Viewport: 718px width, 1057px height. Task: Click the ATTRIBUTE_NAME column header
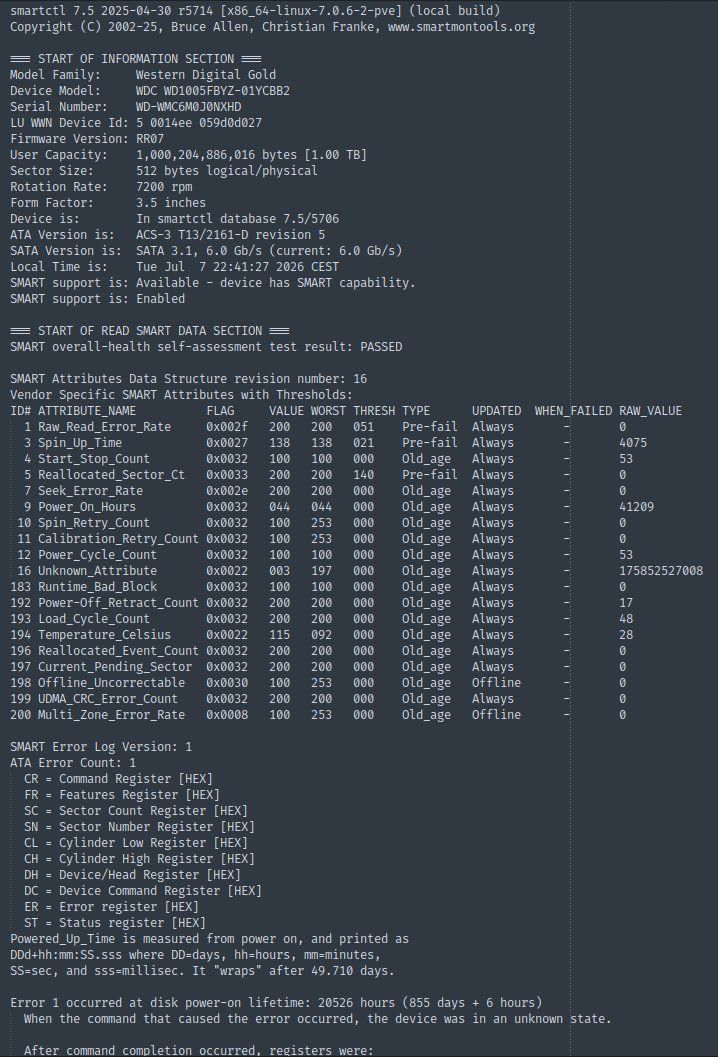click(x=86, y=411)
